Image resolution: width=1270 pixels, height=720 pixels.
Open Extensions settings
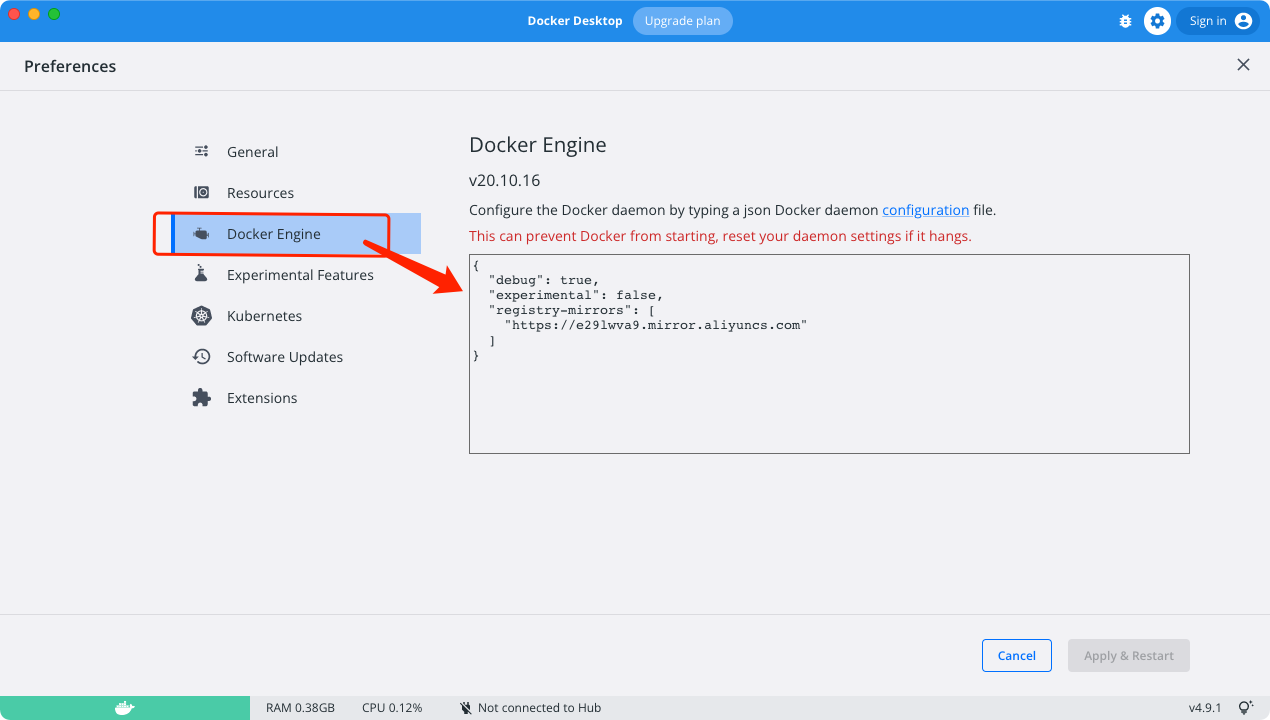(296, 398)
